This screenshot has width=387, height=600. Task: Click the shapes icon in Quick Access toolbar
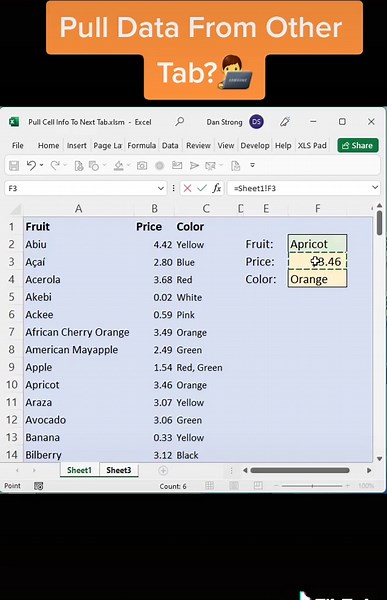[x=93, y=165]
